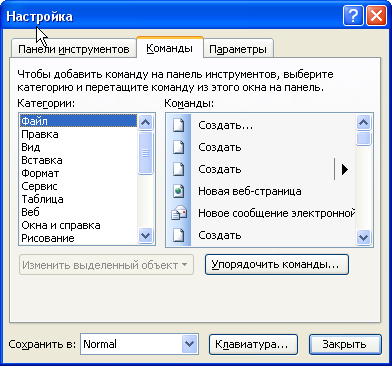Select the "Новая веб-страница" command

(x=261, y=191)
